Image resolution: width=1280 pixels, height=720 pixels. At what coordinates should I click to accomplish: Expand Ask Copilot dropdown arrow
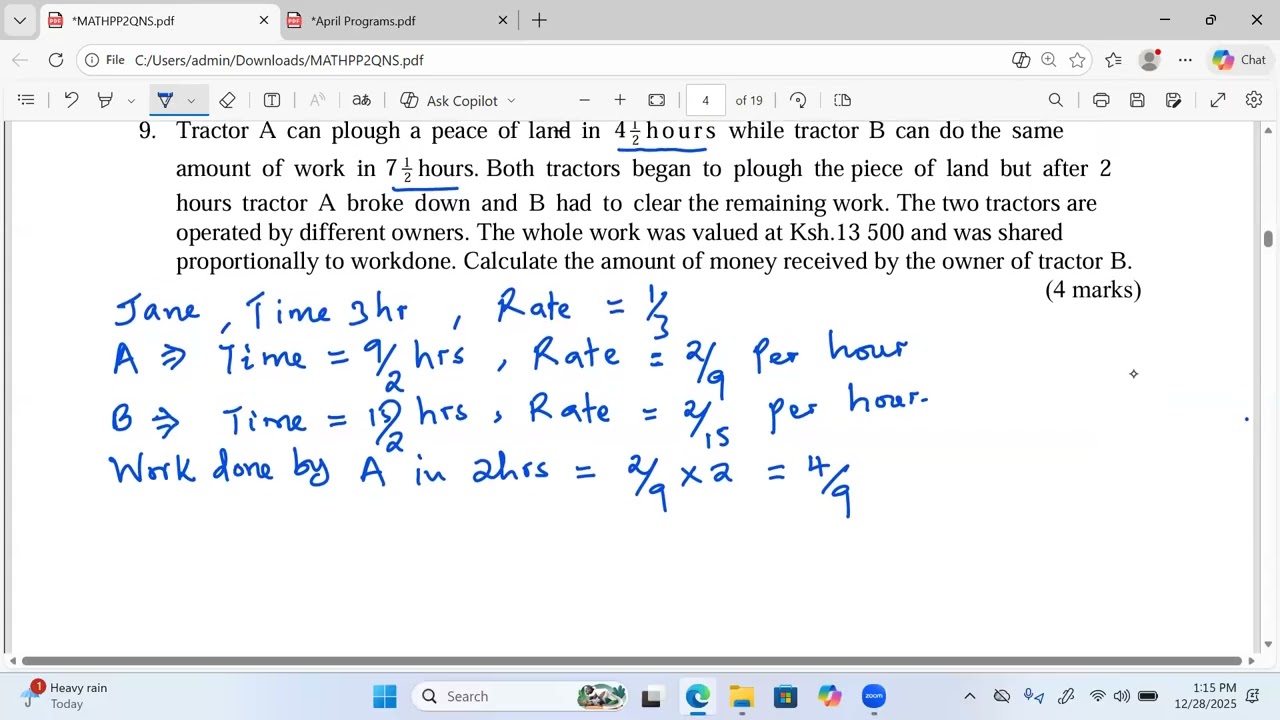[x=511, y=100]
